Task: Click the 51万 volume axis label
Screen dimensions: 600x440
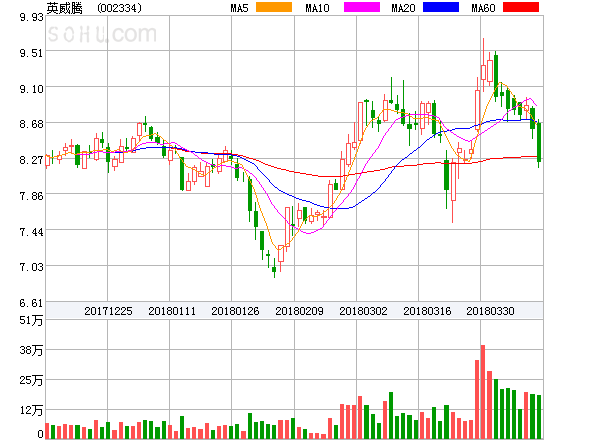Action: [31, 320]
